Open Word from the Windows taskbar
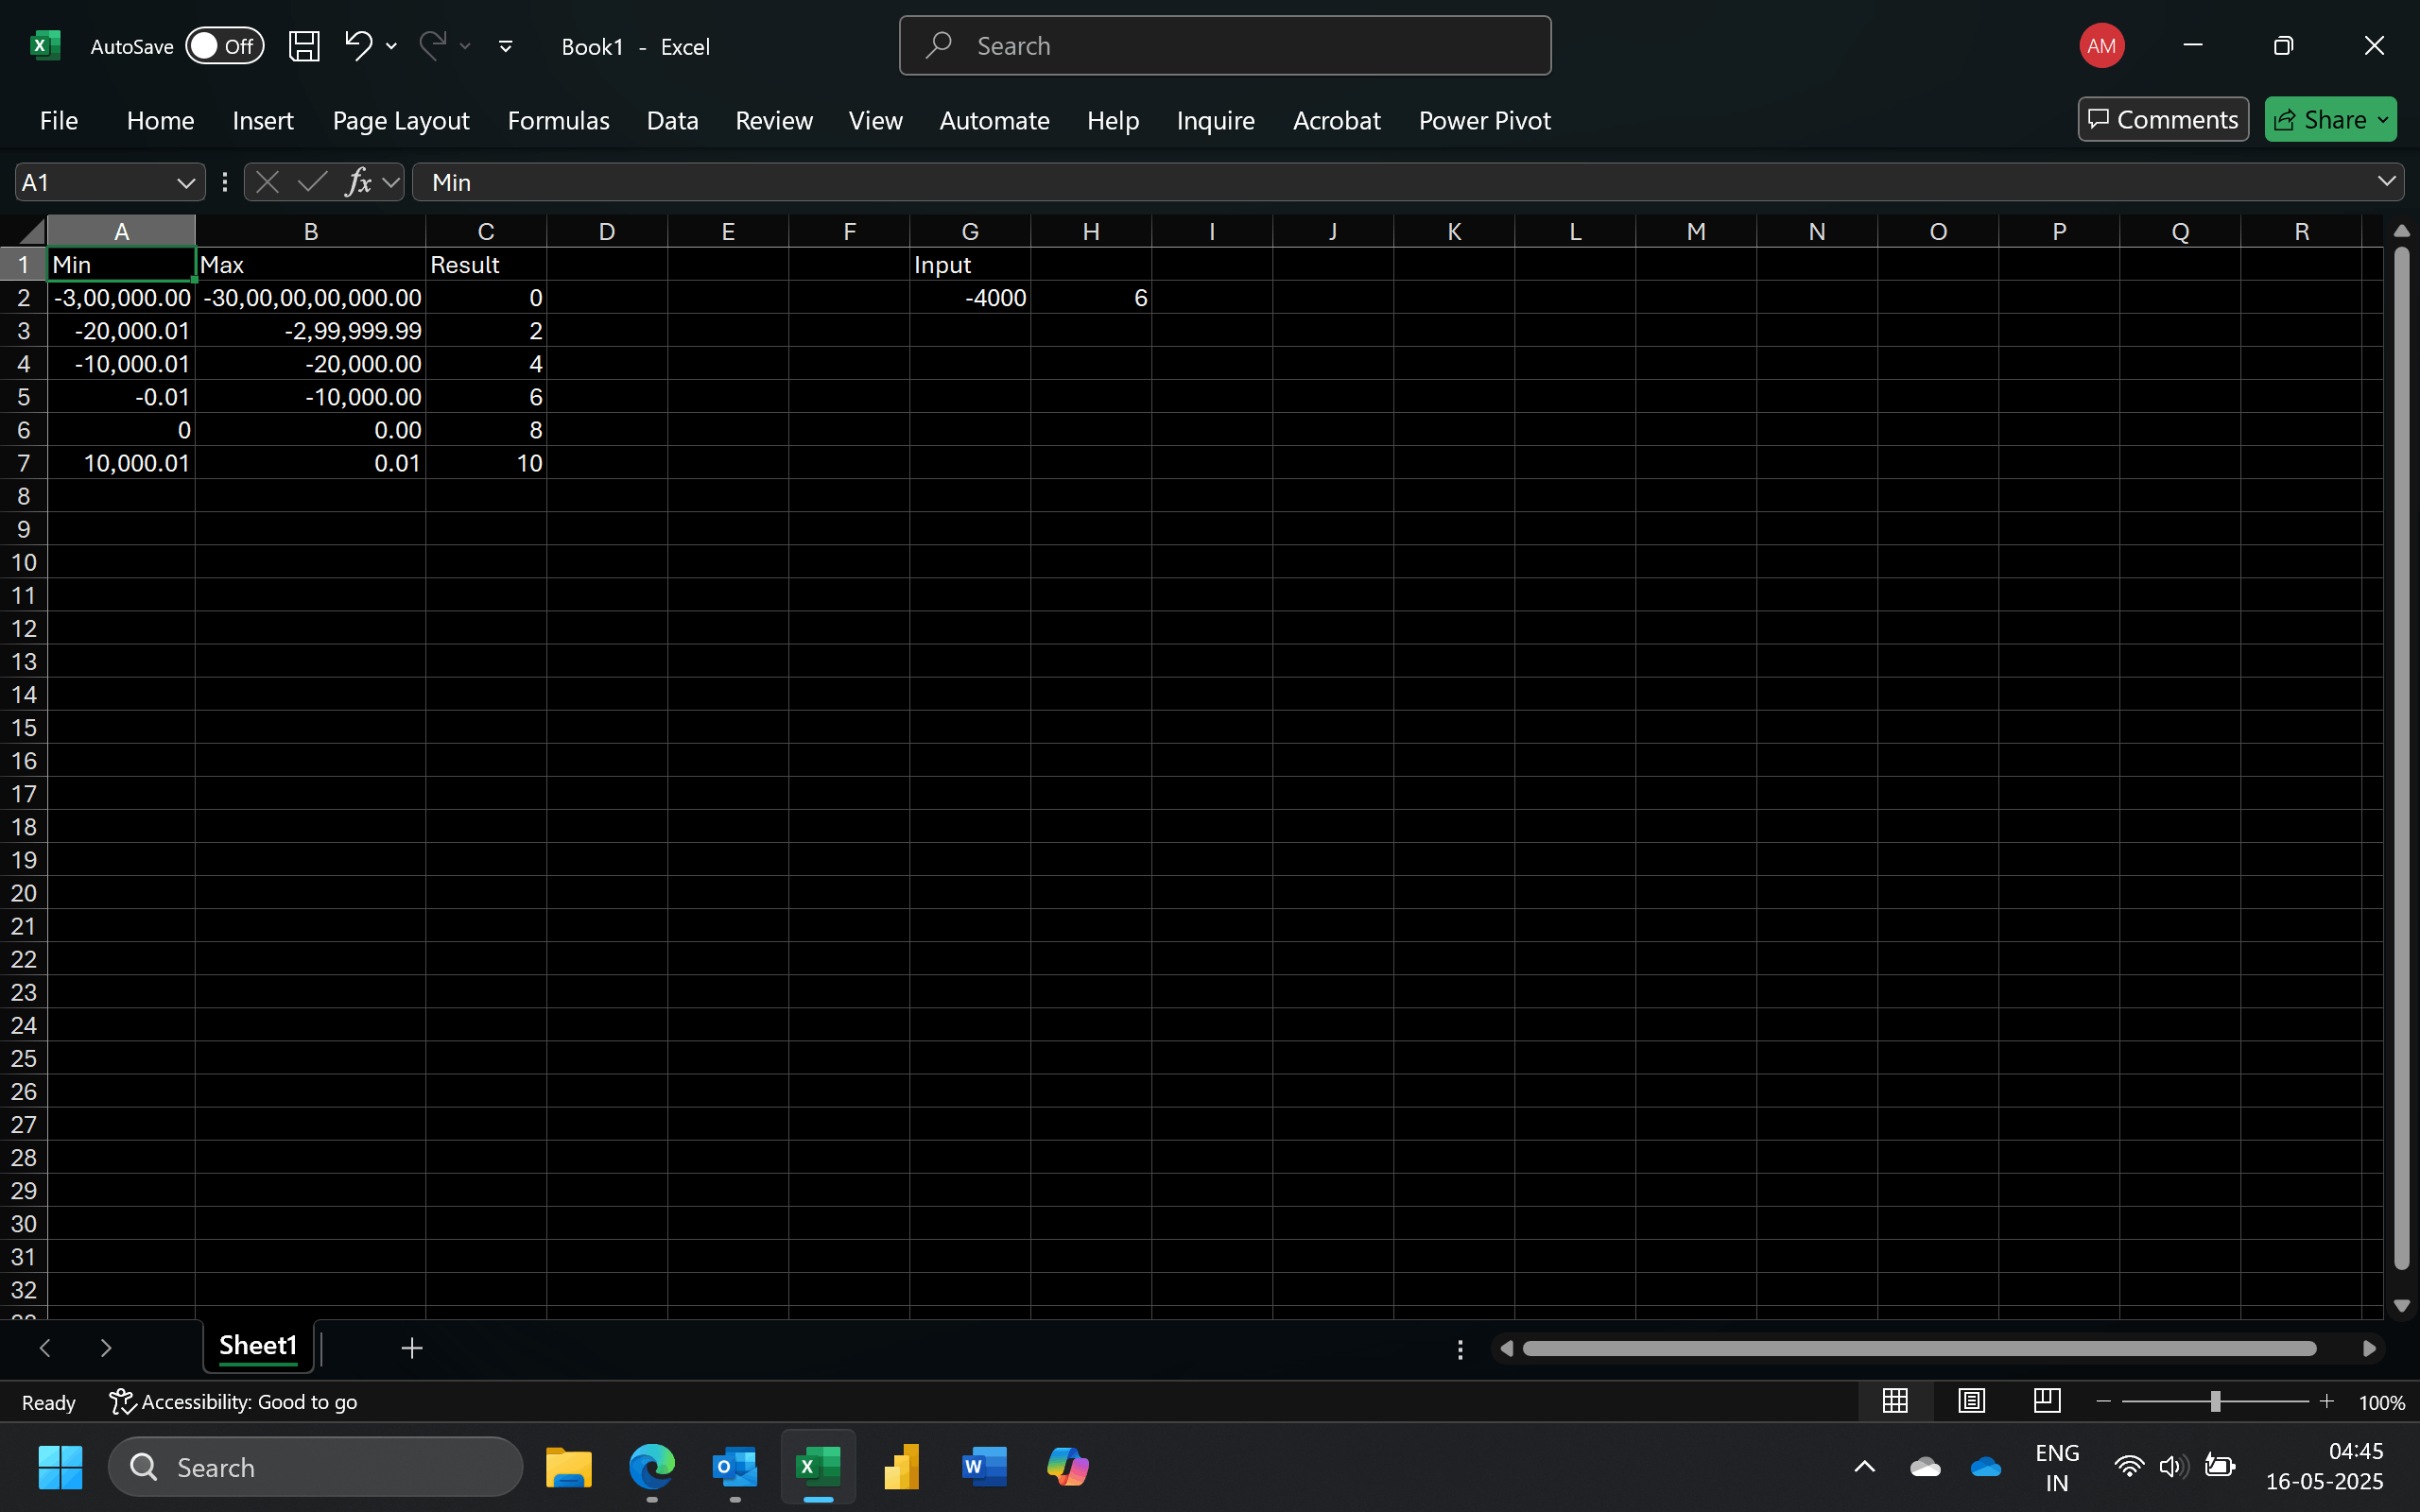Image resolution: width=2420 pixels, height=1512 pixels. coord(984,1467)
